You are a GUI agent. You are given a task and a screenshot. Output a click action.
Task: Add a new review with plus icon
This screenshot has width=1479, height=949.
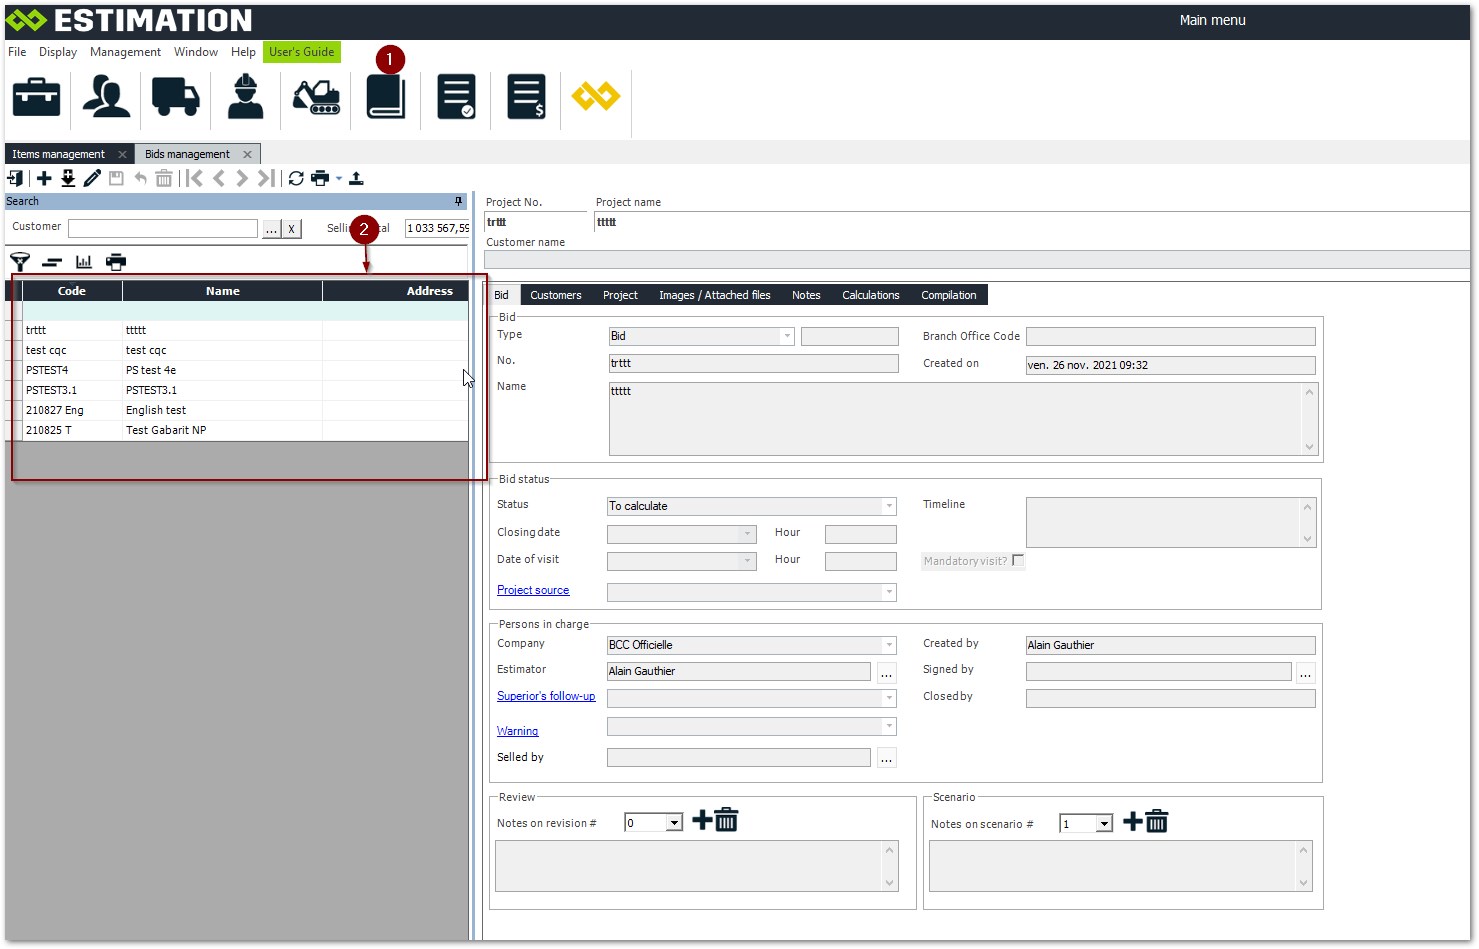point(702,821)
